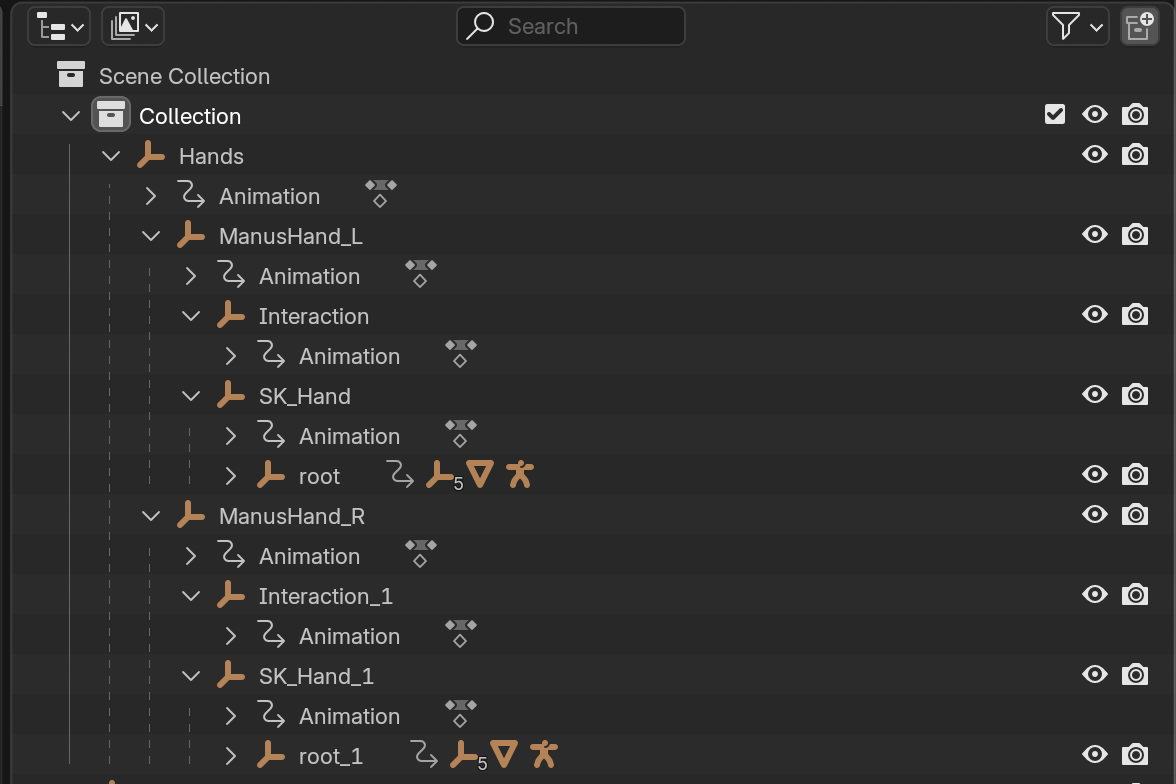Screen dimensions: 1176x784
Task: Open the outliner Filter dropdown
Action: [x=1077, y=26]
